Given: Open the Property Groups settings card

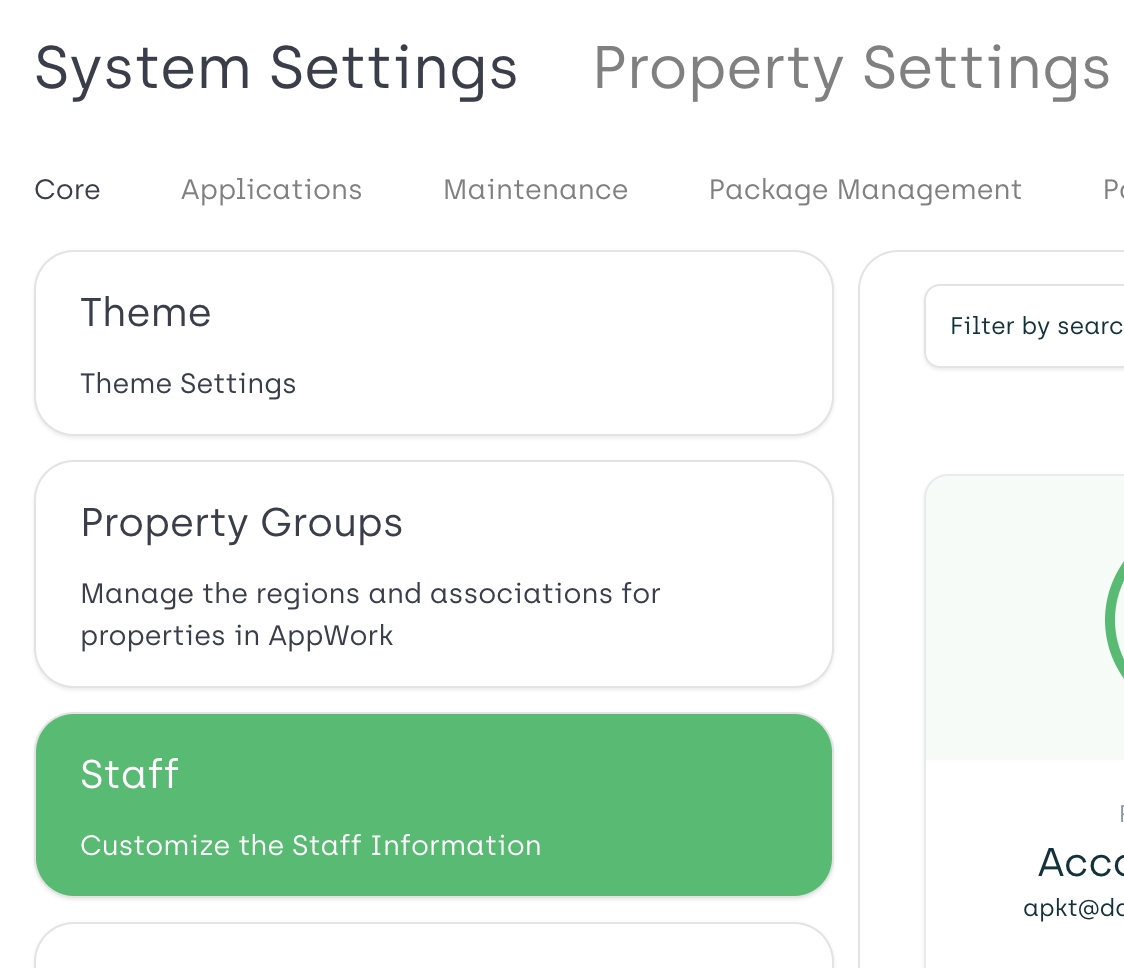Looking at the screenshot, I should pos(434,572).
